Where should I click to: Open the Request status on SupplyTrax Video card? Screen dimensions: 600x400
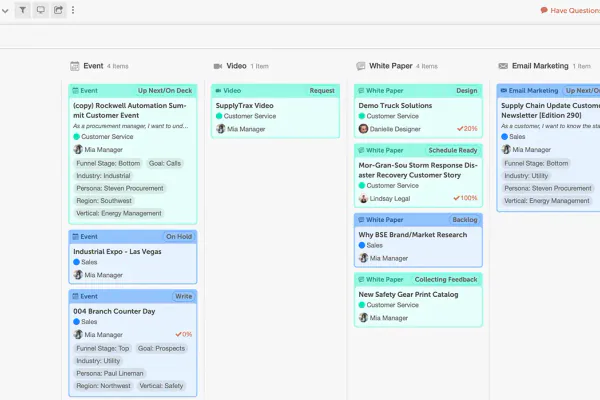pos(322,91)
